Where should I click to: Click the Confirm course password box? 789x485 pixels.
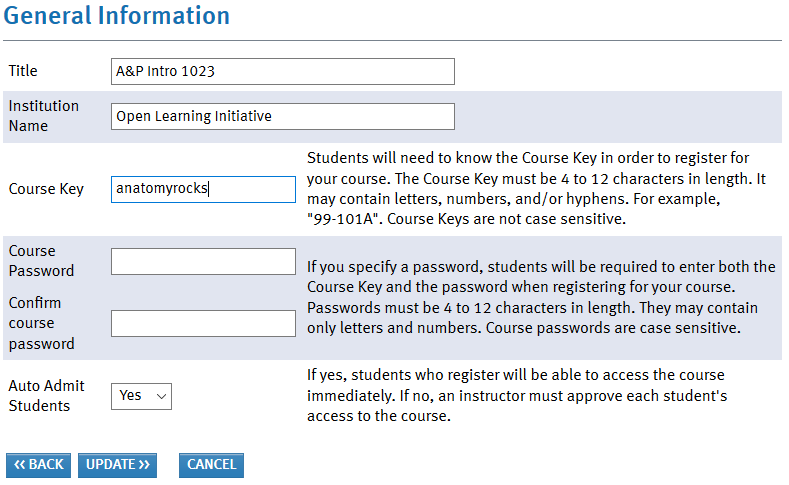tap(203, 324)
